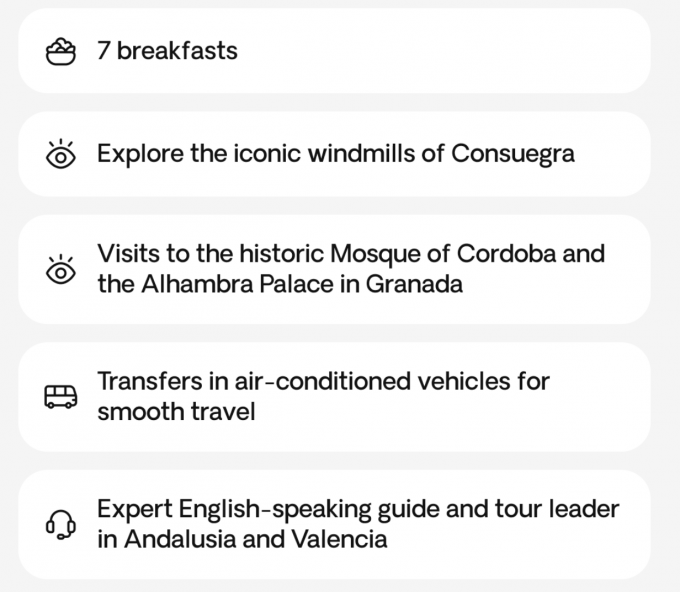680x592 pixels.
Task: Click 'Transfers in air-conditioned vehicles for' line
Action: pyautogui.click(x=323, y=381)
